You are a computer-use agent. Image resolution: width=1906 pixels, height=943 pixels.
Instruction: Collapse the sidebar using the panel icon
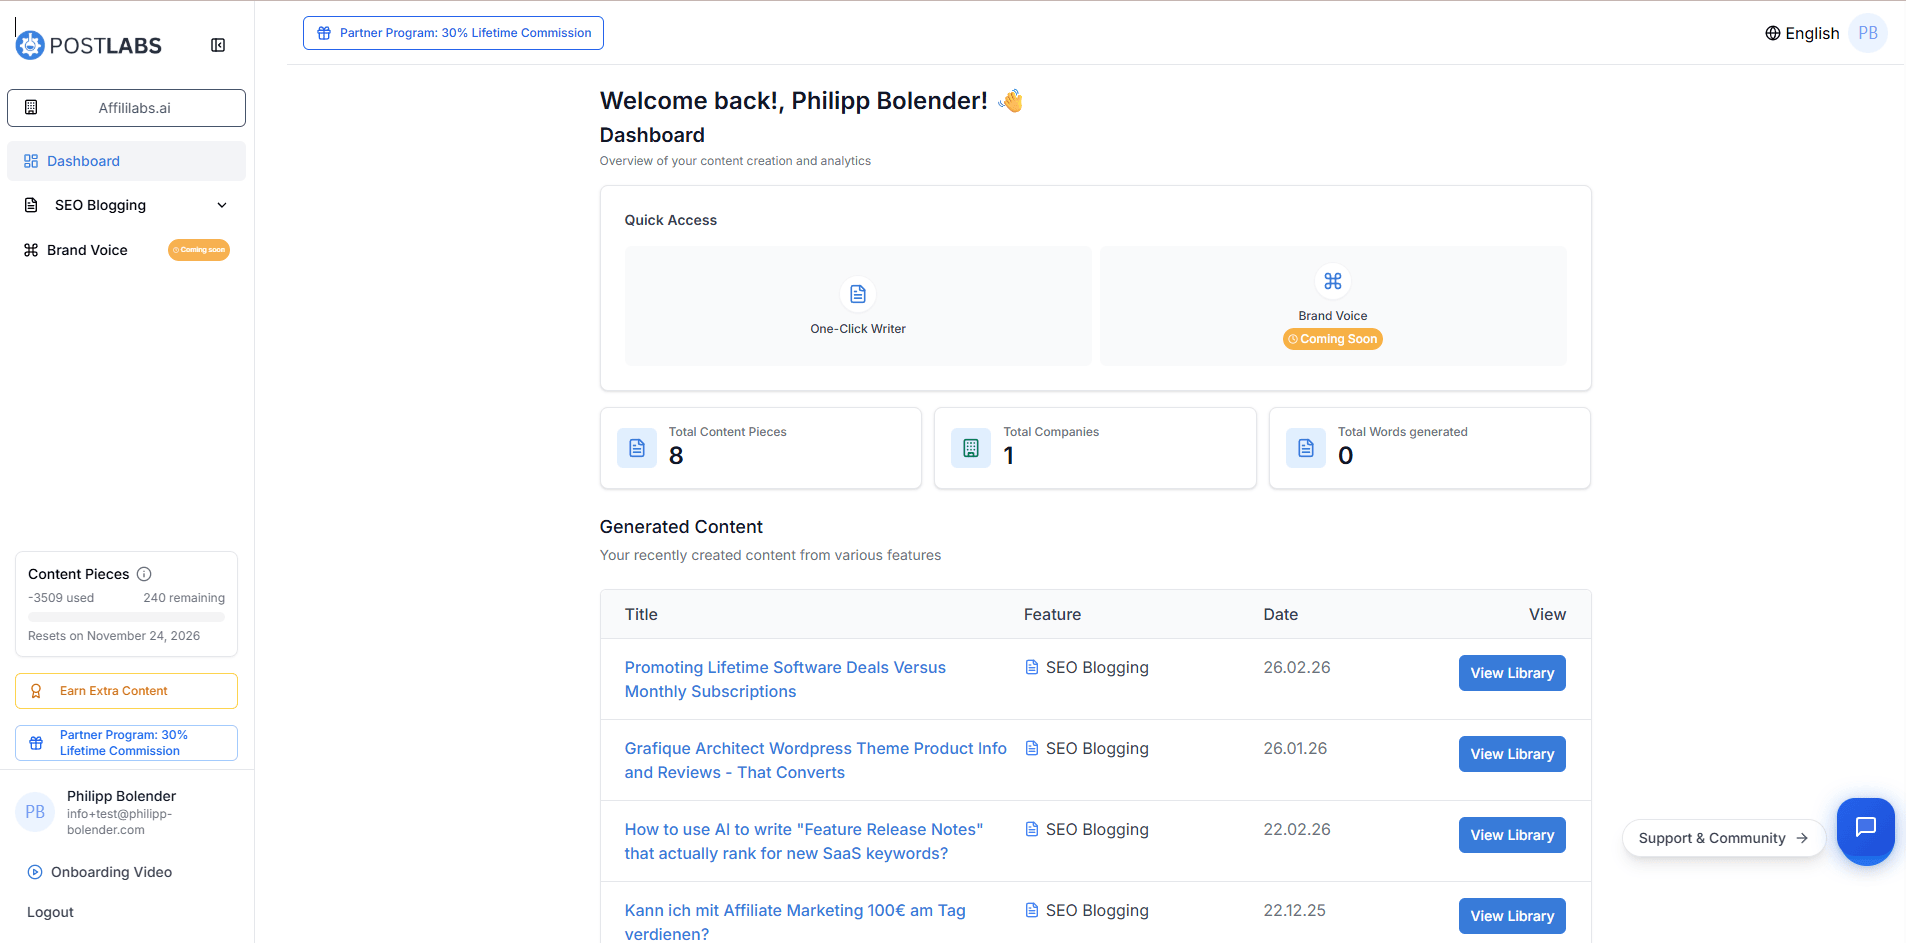click(218, 45)
